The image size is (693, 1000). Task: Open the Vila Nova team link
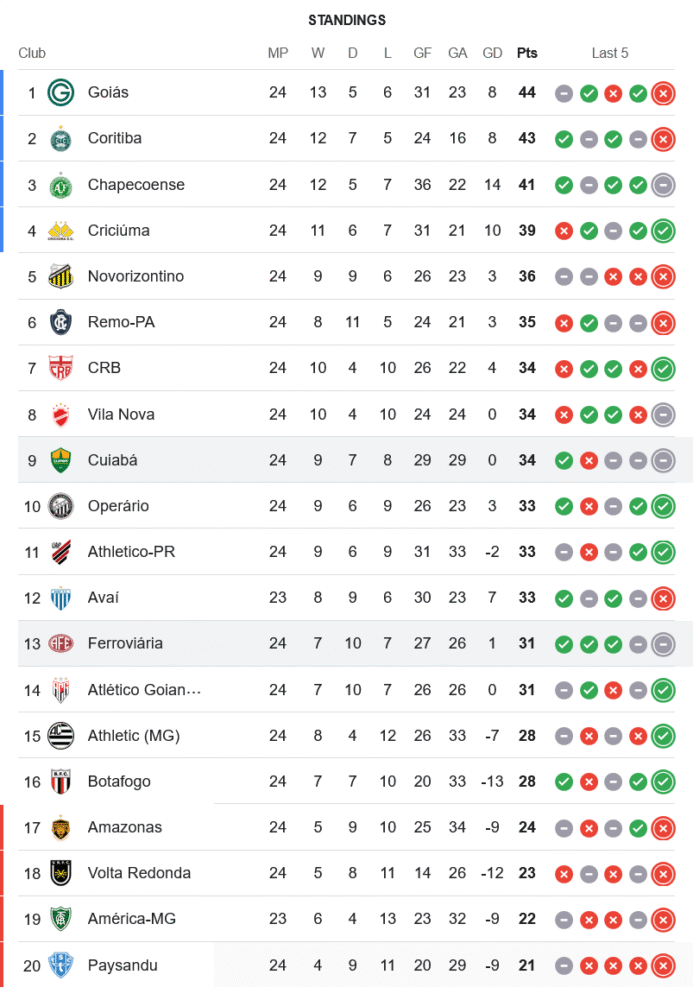[x=121, y=414]
